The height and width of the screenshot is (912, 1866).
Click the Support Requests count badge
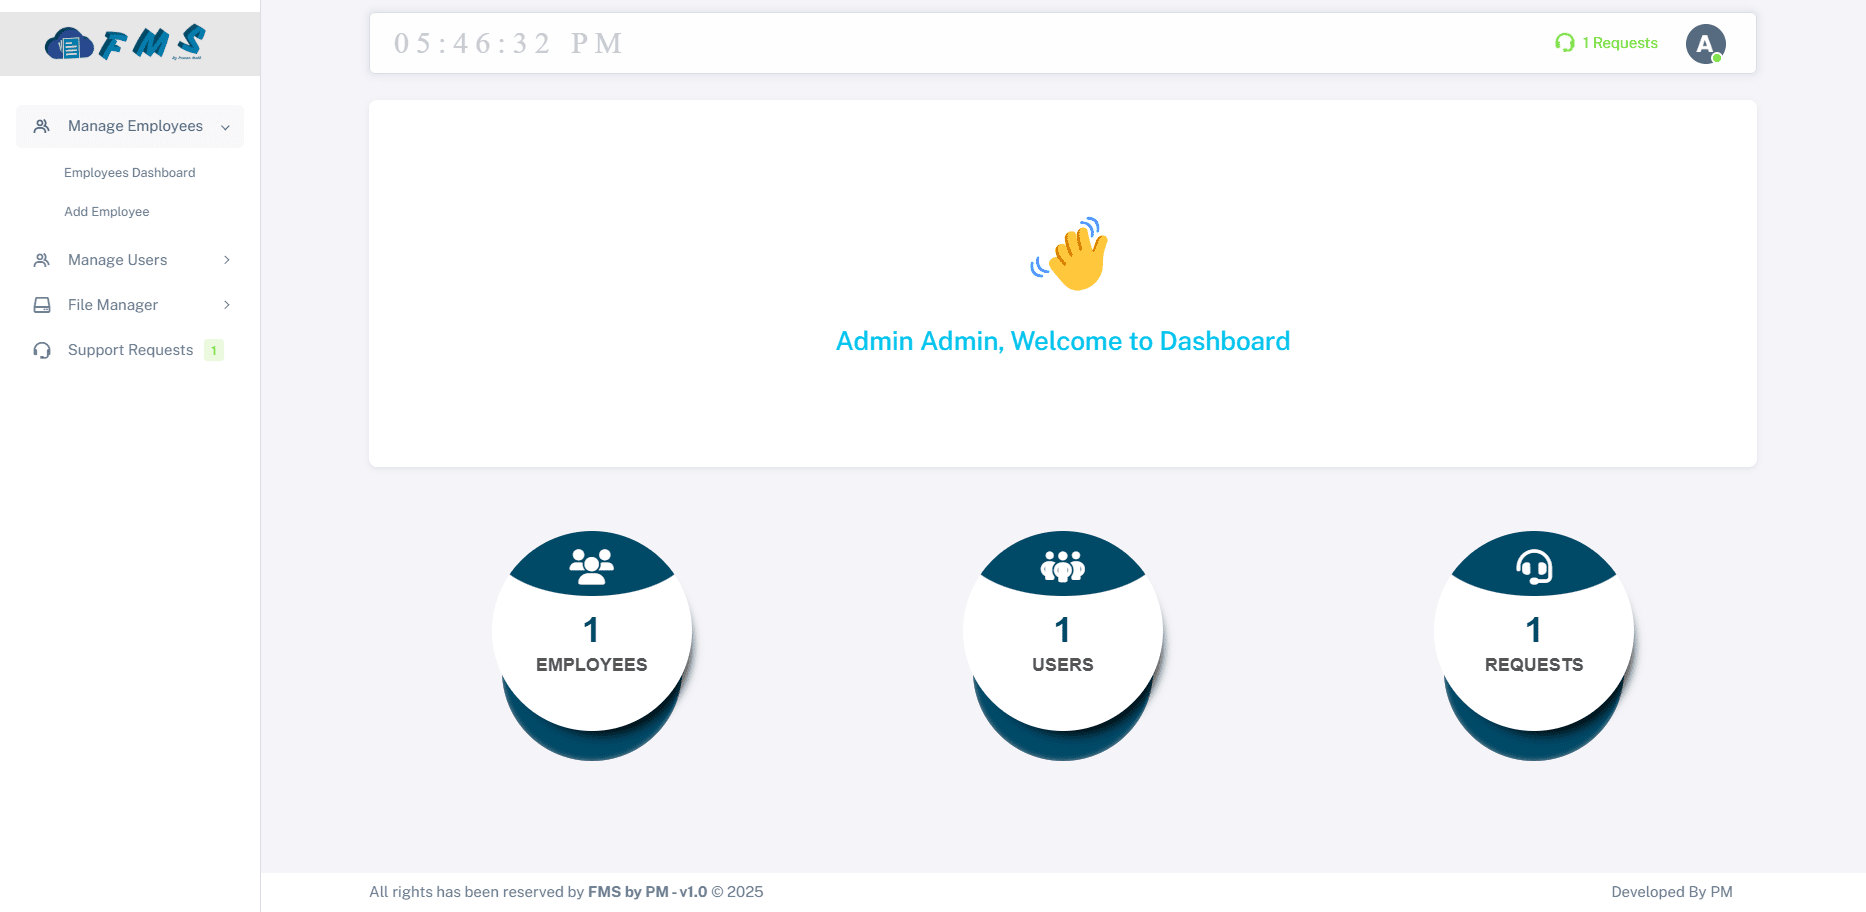214,350
